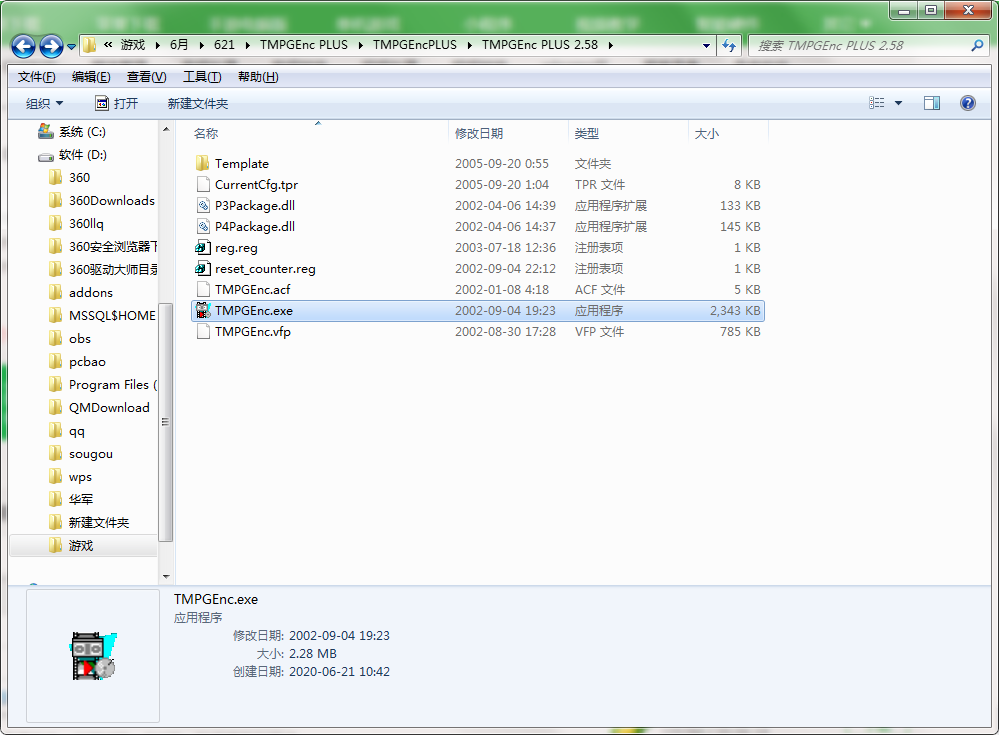Click the Forward navigation arrow button
999x735 pixels.
click(x=51, y=46)
